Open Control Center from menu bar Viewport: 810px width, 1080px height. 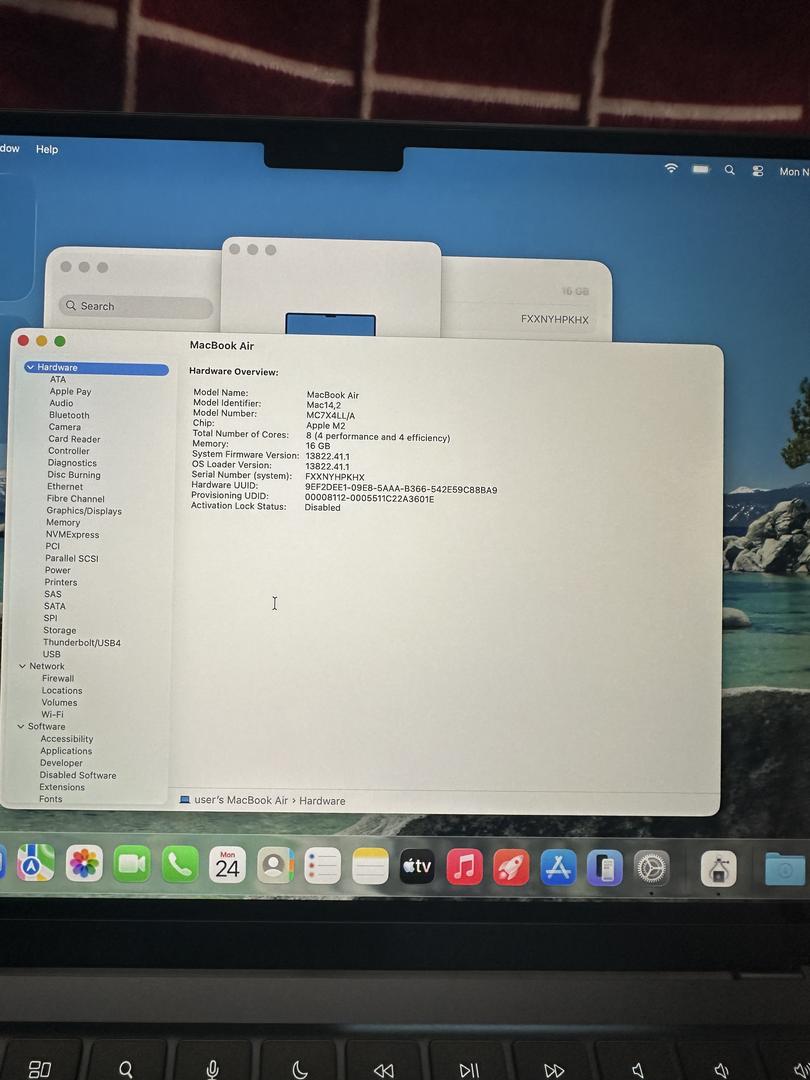point(758,171)
